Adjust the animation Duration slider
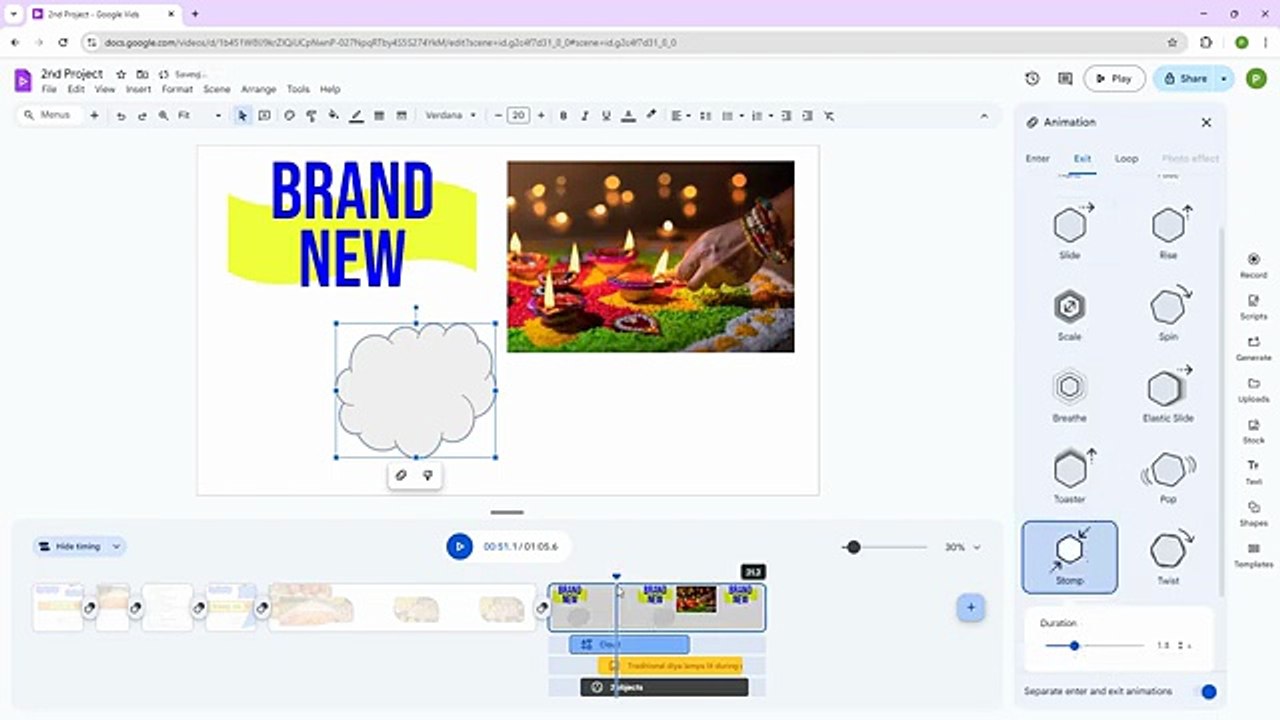 (1095, 646)
